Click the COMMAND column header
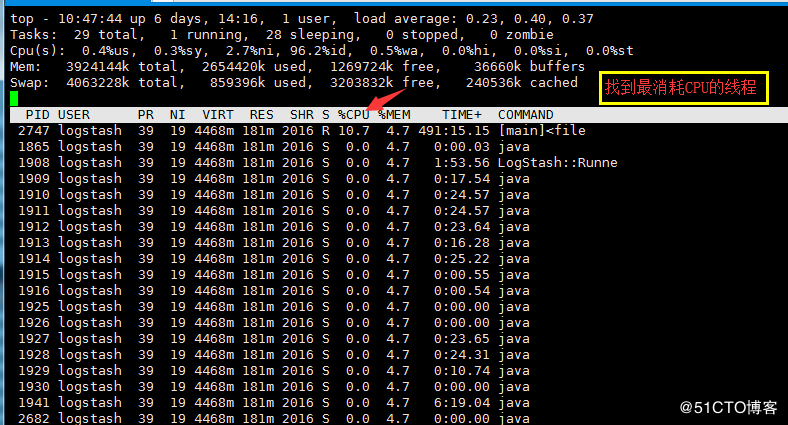The height and width of the screenshot is (425, 788). (526, 115)
